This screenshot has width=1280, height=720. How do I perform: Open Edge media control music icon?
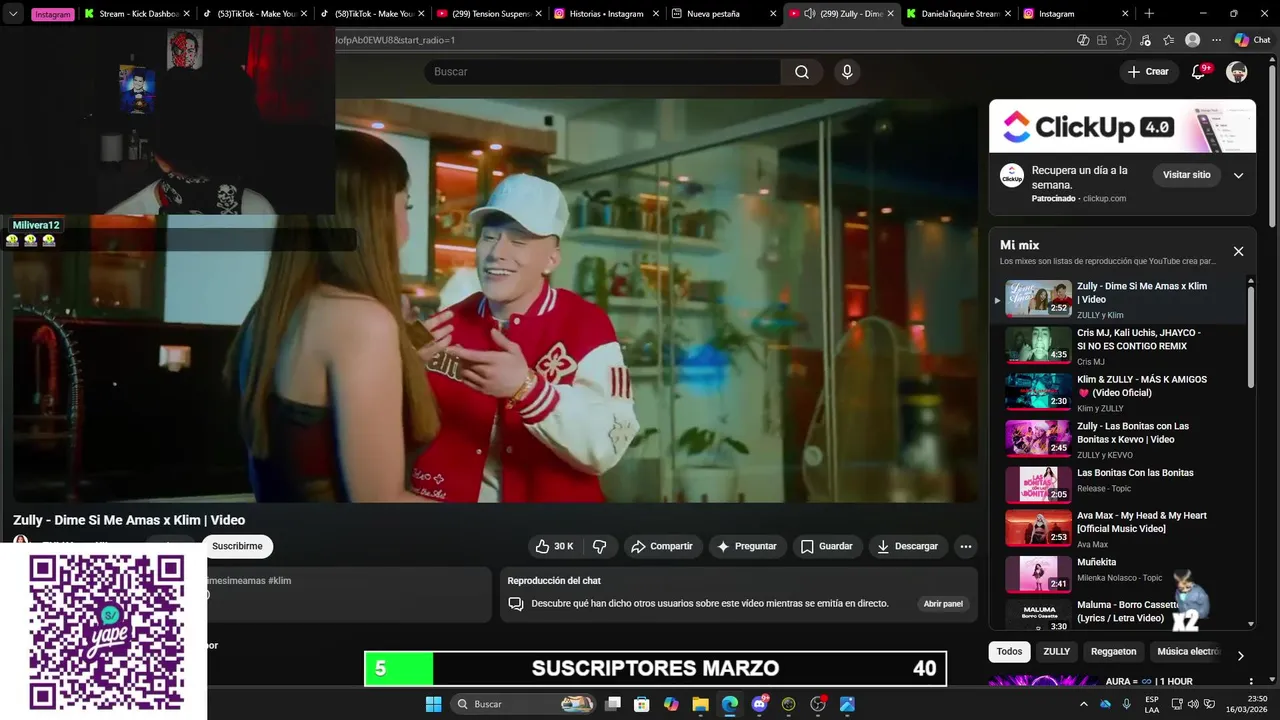(x=1145, y=40)
